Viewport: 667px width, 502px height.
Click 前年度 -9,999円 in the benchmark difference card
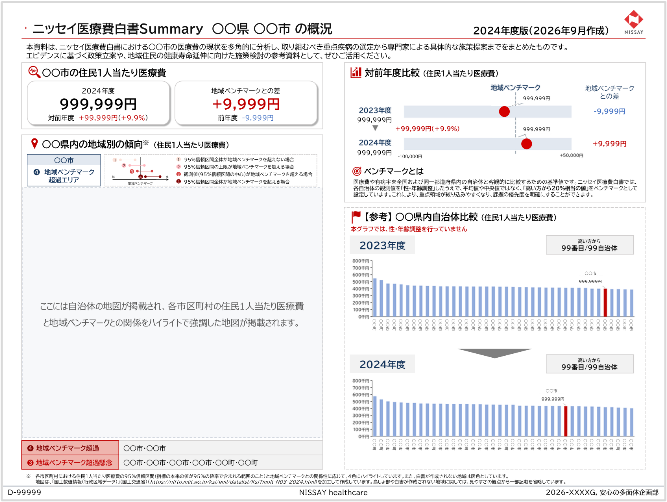(x=245, y=118)
